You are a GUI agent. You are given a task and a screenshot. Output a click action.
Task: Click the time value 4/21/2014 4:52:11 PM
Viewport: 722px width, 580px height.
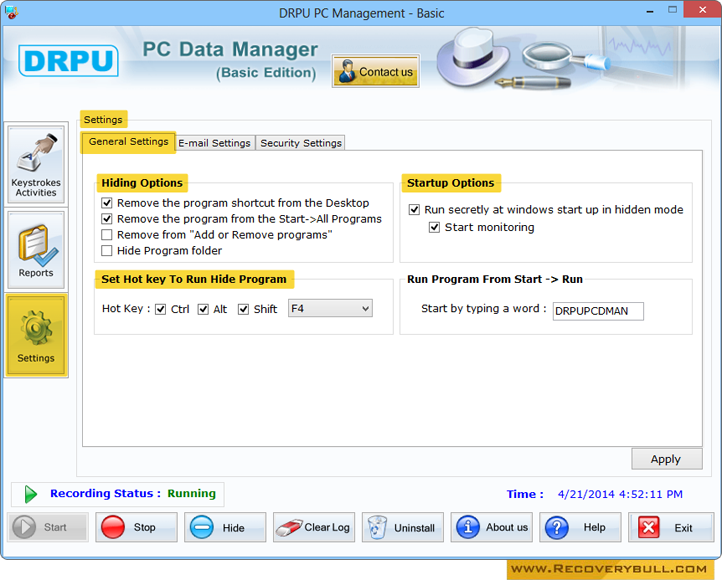pyautogui.click(x=620, y=494)
